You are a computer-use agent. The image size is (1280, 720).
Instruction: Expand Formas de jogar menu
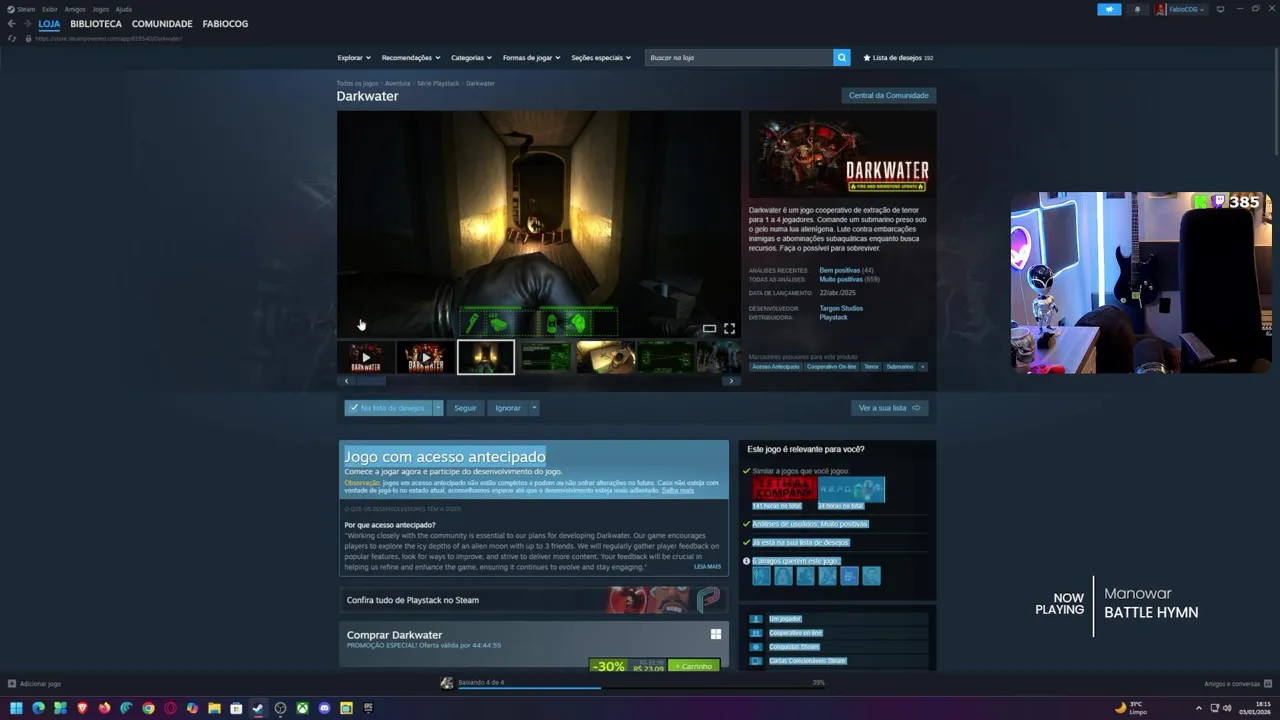click(531, 58)
